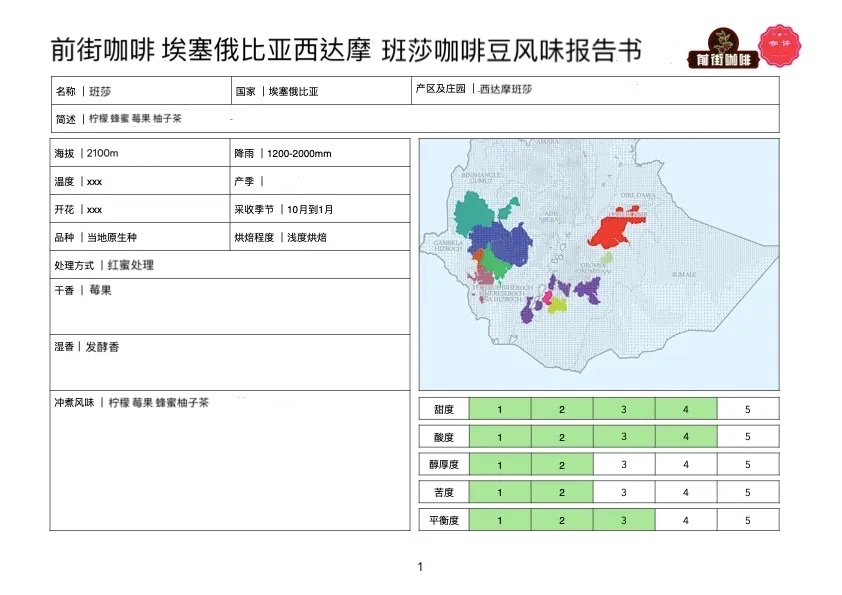Image resolution: width=842 pixels, height=595 pixels.
Task: Select rating 3 in 平衡度 row
Action: tap(624, 520)
